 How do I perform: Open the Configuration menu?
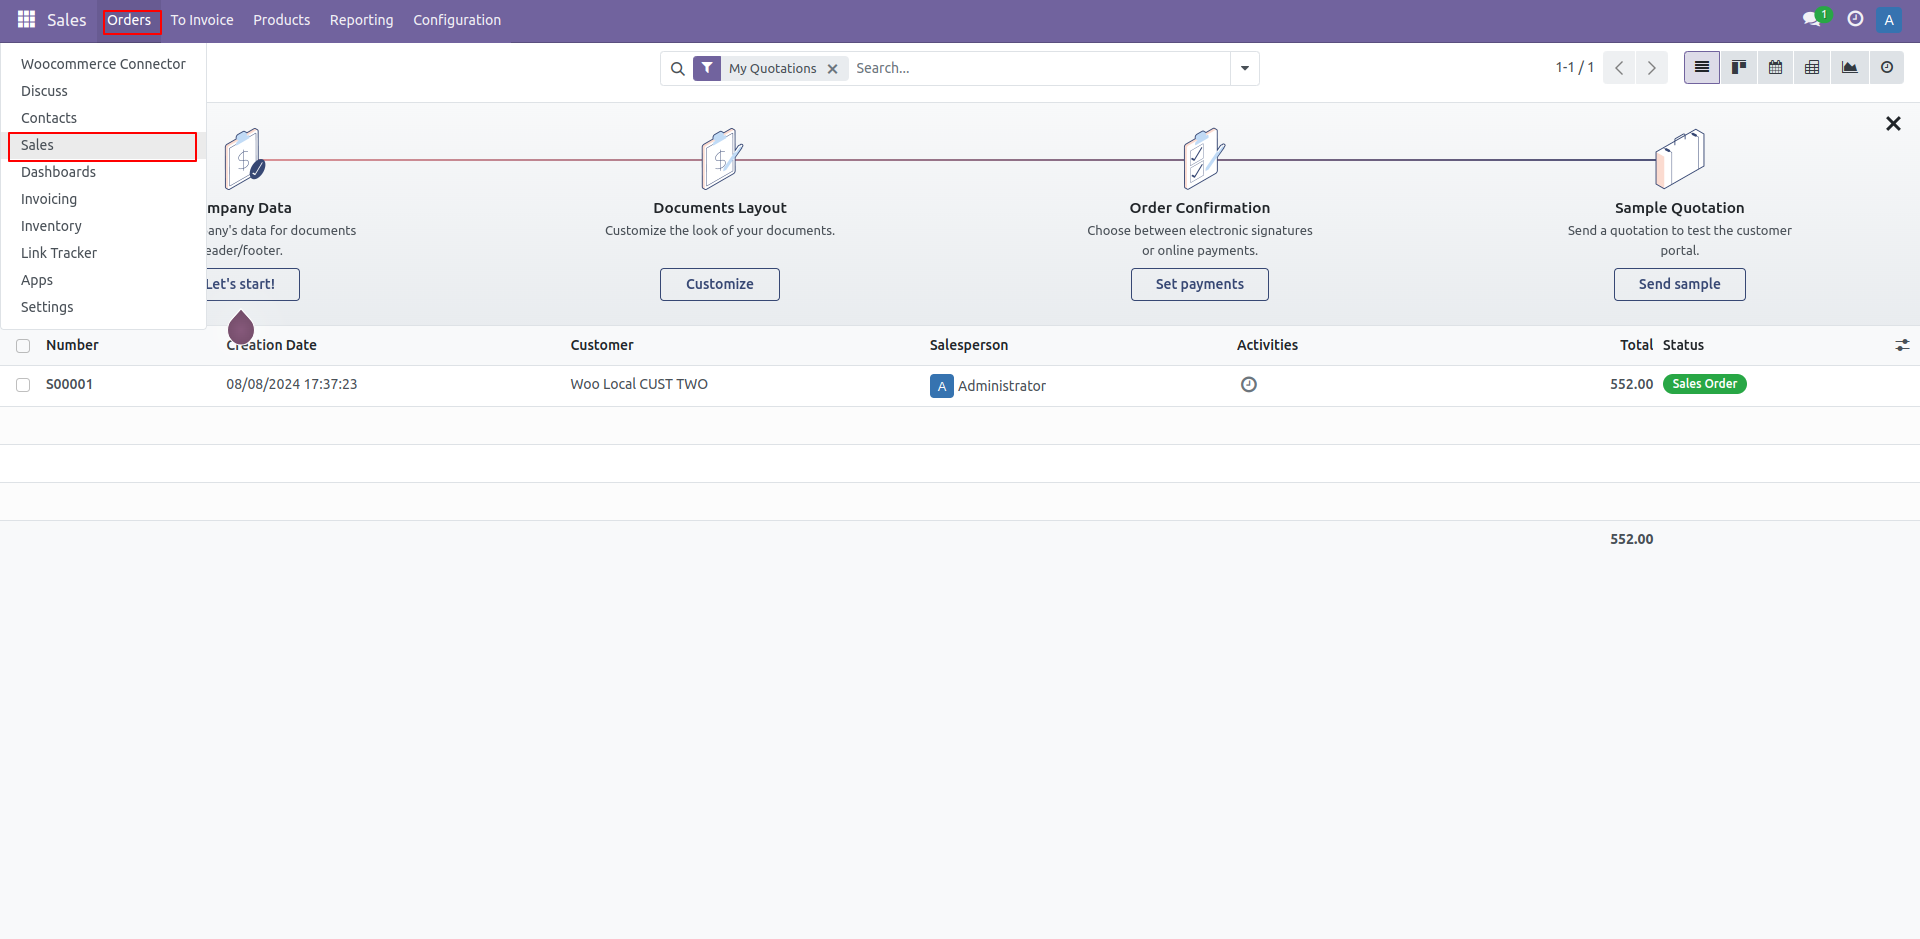coord(457,20)
